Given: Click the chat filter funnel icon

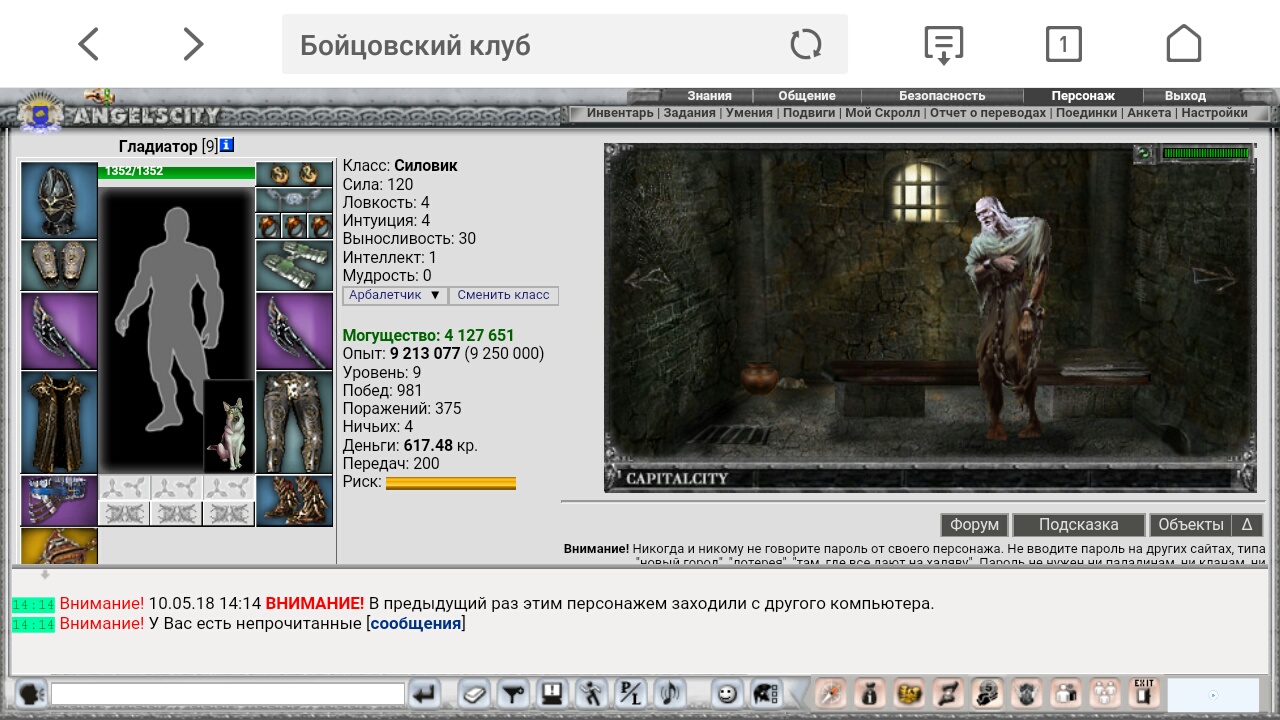Looking at the screenshot, I should (x=513, y=693).
